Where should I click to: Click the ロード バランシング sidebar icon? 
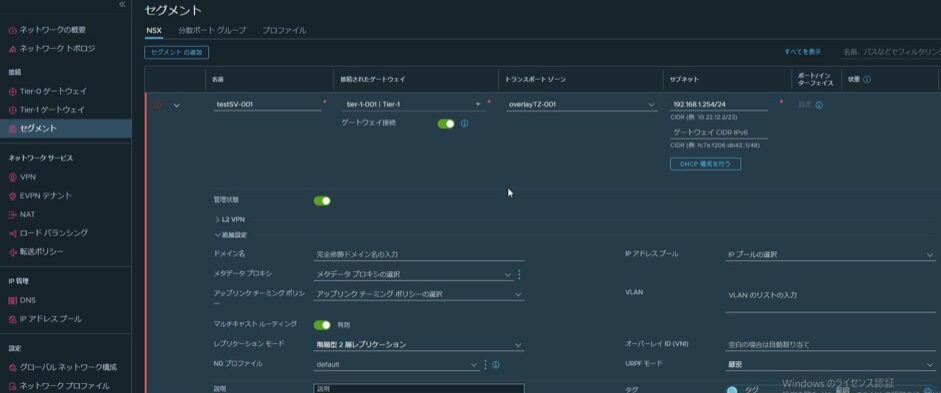13,233
